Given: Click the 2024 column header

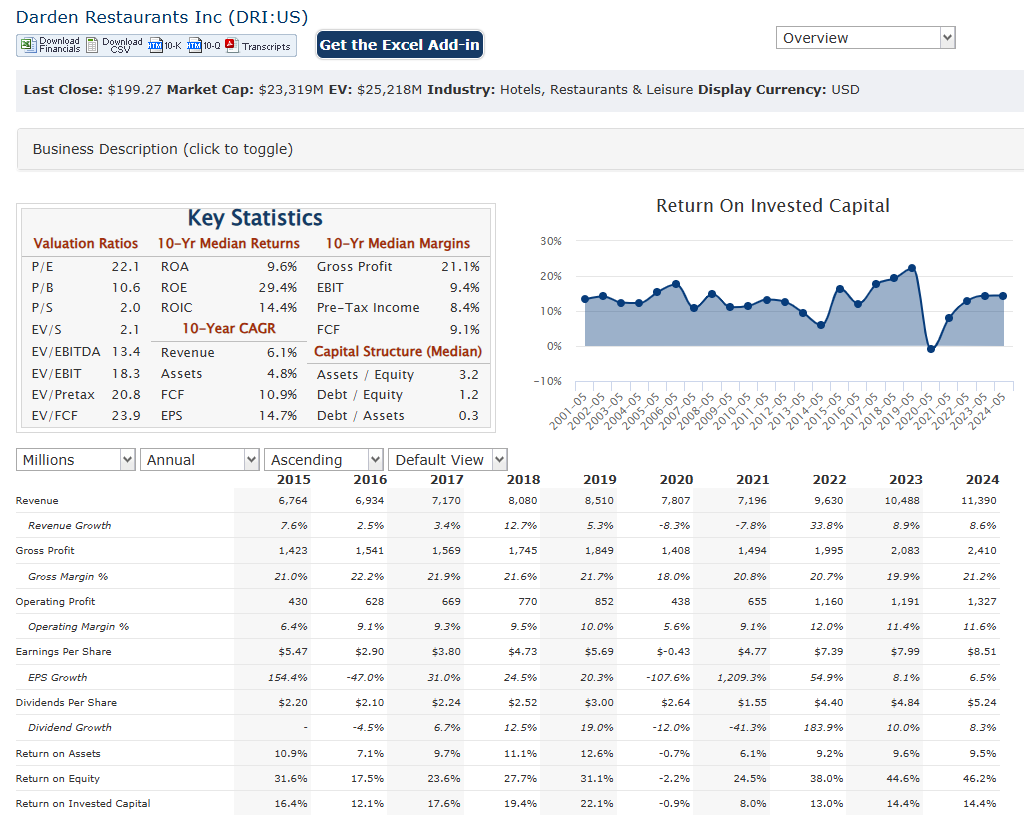Looking at the screenshot, I should click(982, 479).
